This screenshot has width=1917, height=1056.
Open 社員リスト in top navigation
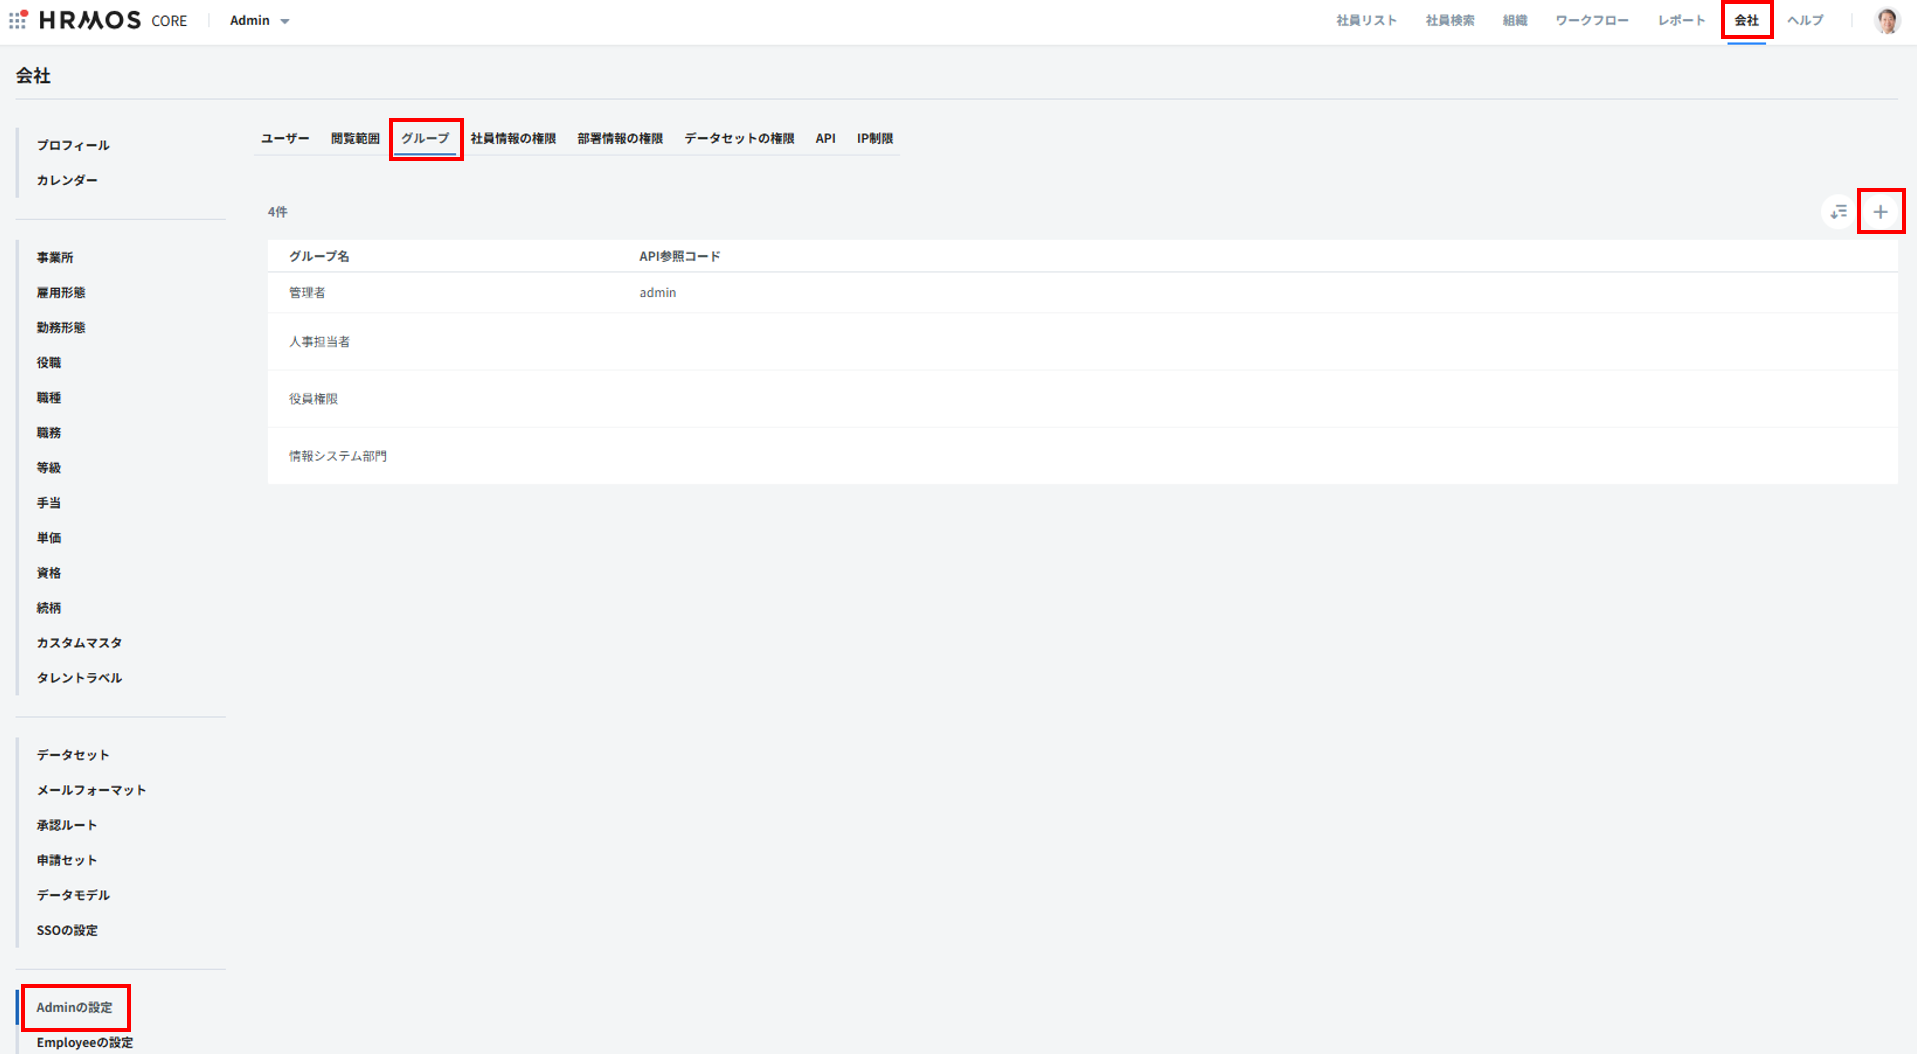click(x=1366, y=21)
